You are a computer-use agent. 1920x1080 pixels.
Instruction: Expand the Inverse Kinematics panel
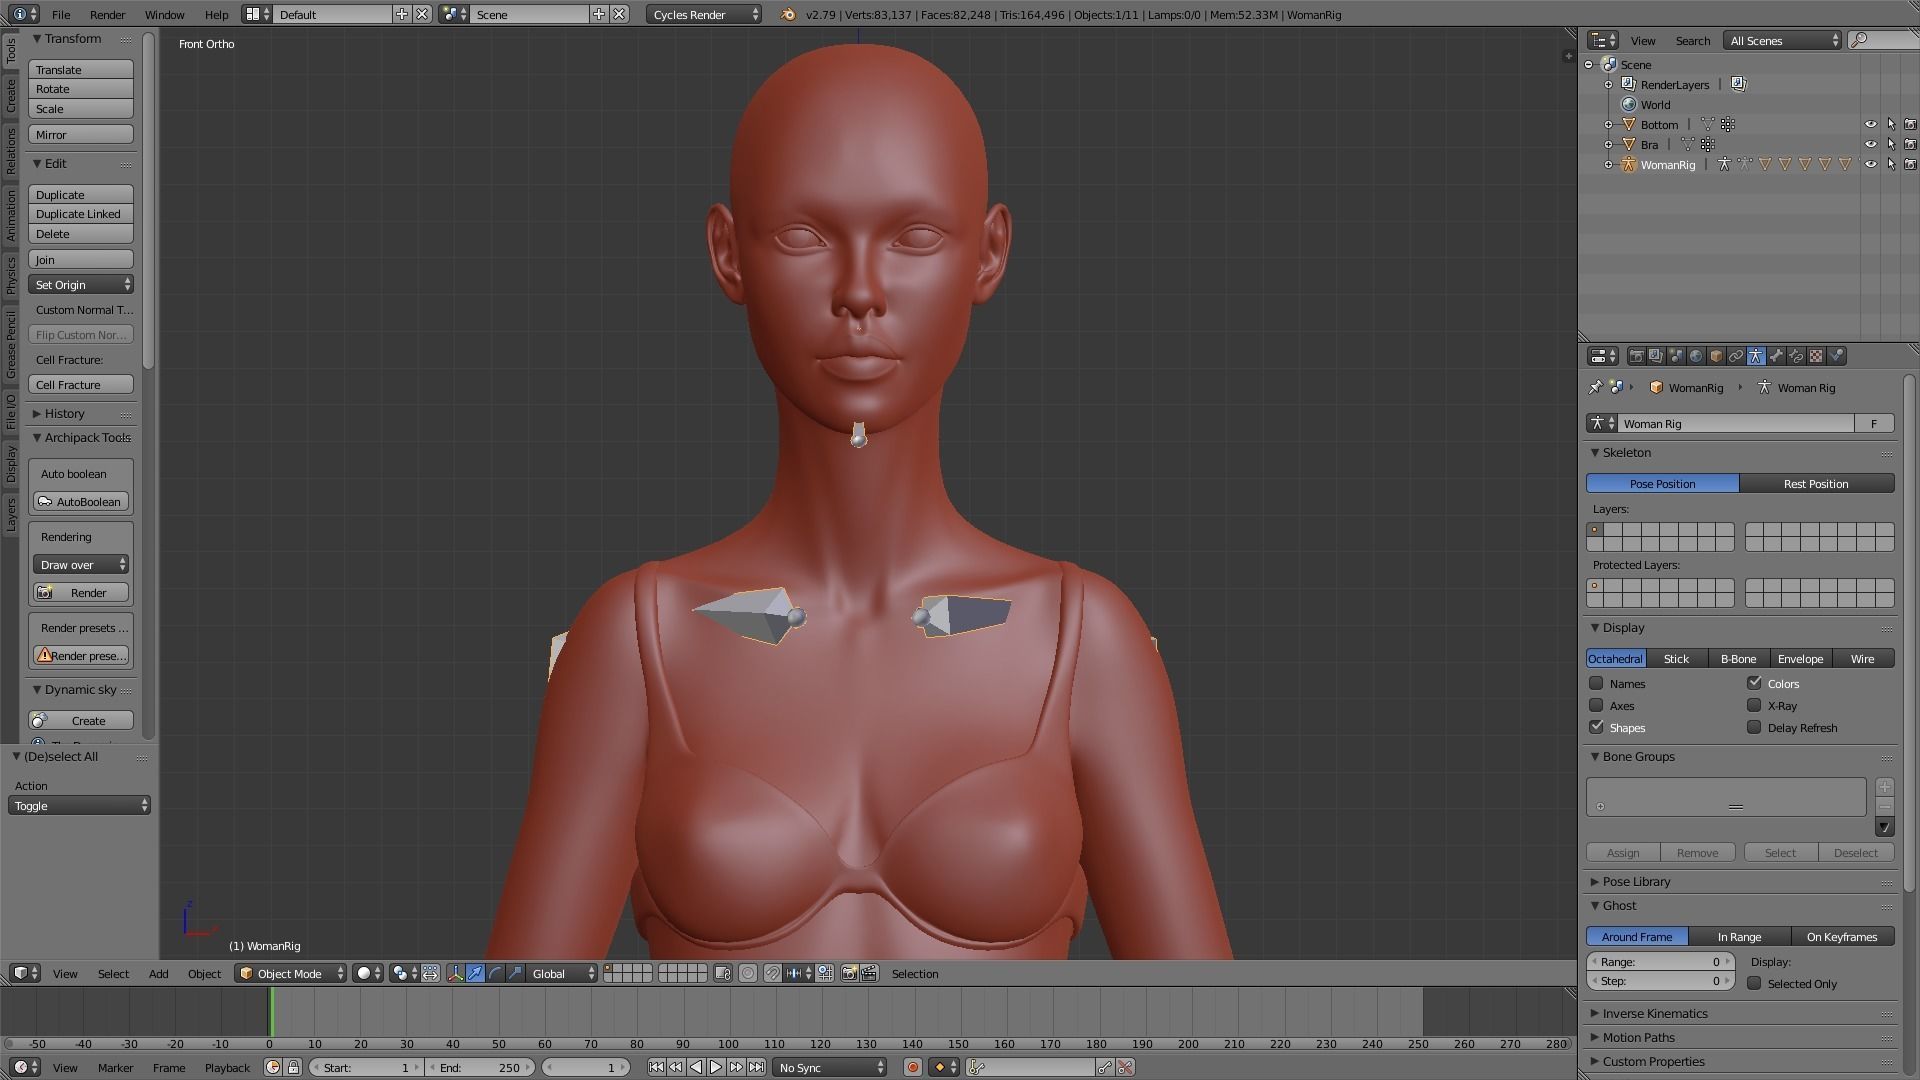[x=1654, y=1013]
